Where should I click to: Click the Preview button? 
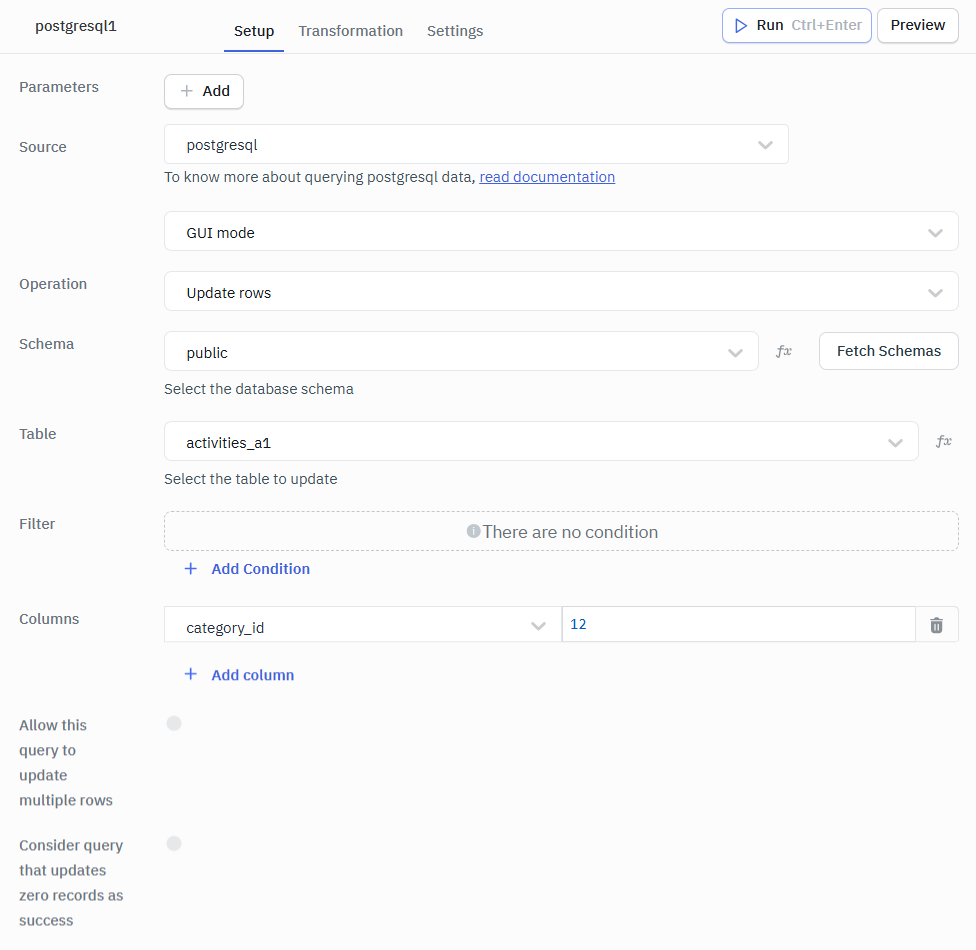[917, 25]
